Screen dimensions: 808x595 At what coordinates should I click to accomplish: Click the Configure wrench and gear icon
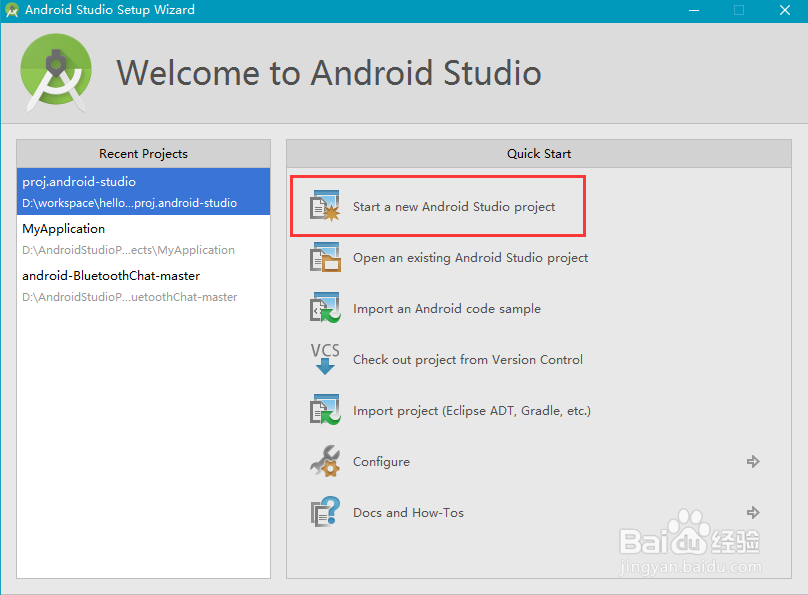[325, 461]
